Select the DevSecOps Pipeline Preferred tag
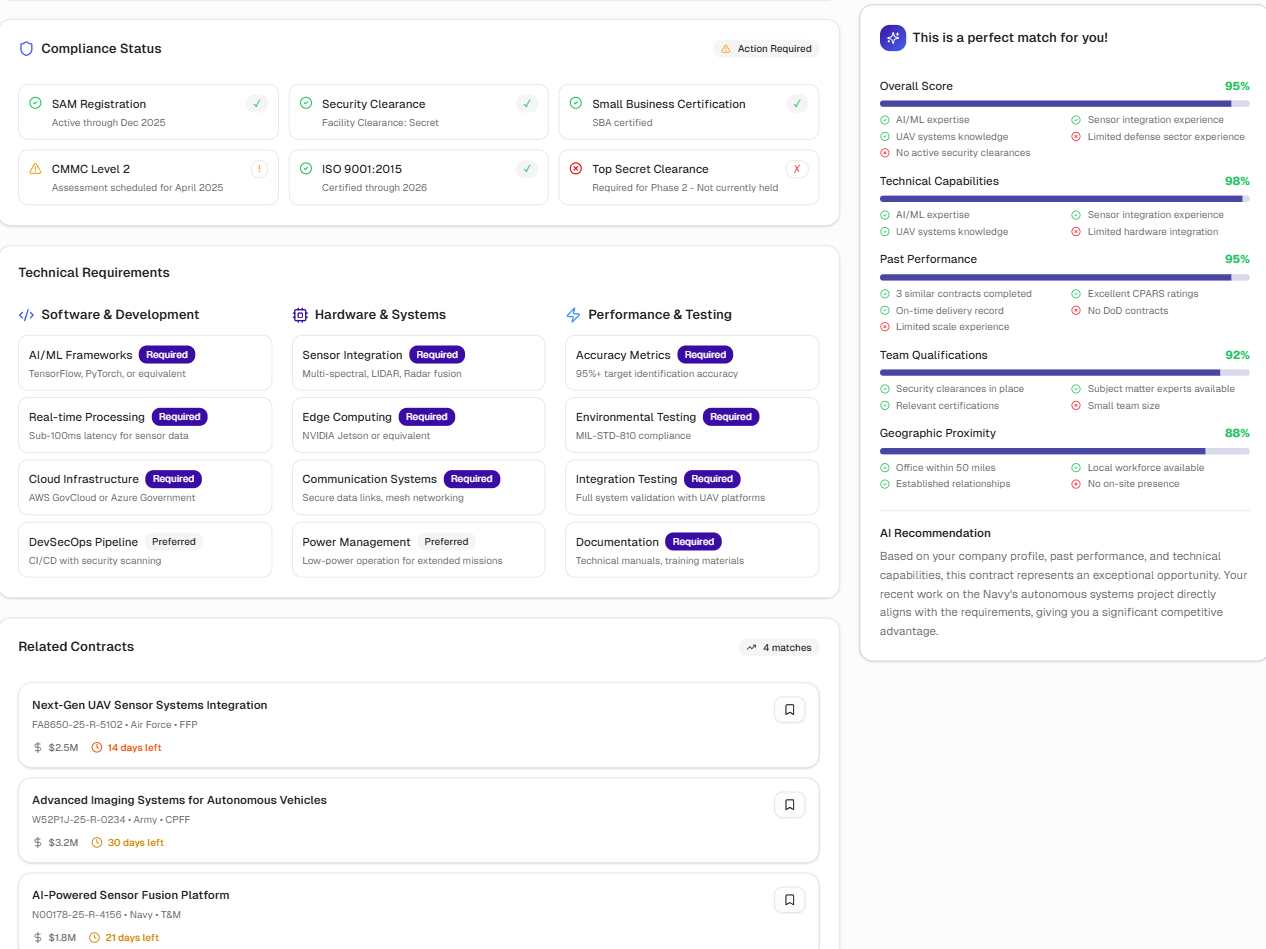The height and width of the screenshot is (949, 1266). (174, 542)
